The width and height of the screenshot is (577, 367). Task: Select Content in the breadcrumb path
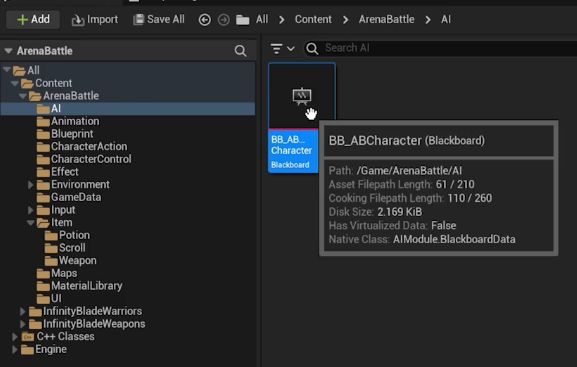pos(313,19)
